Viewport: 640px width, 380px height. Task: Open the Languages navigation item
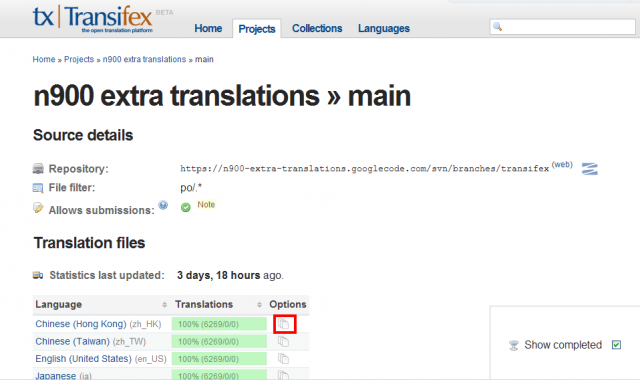(x=384, y=29)
